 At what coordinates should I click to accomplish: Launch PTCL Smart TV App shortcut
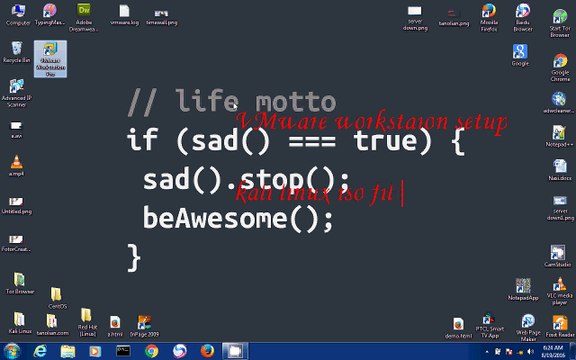coord(490,326)
